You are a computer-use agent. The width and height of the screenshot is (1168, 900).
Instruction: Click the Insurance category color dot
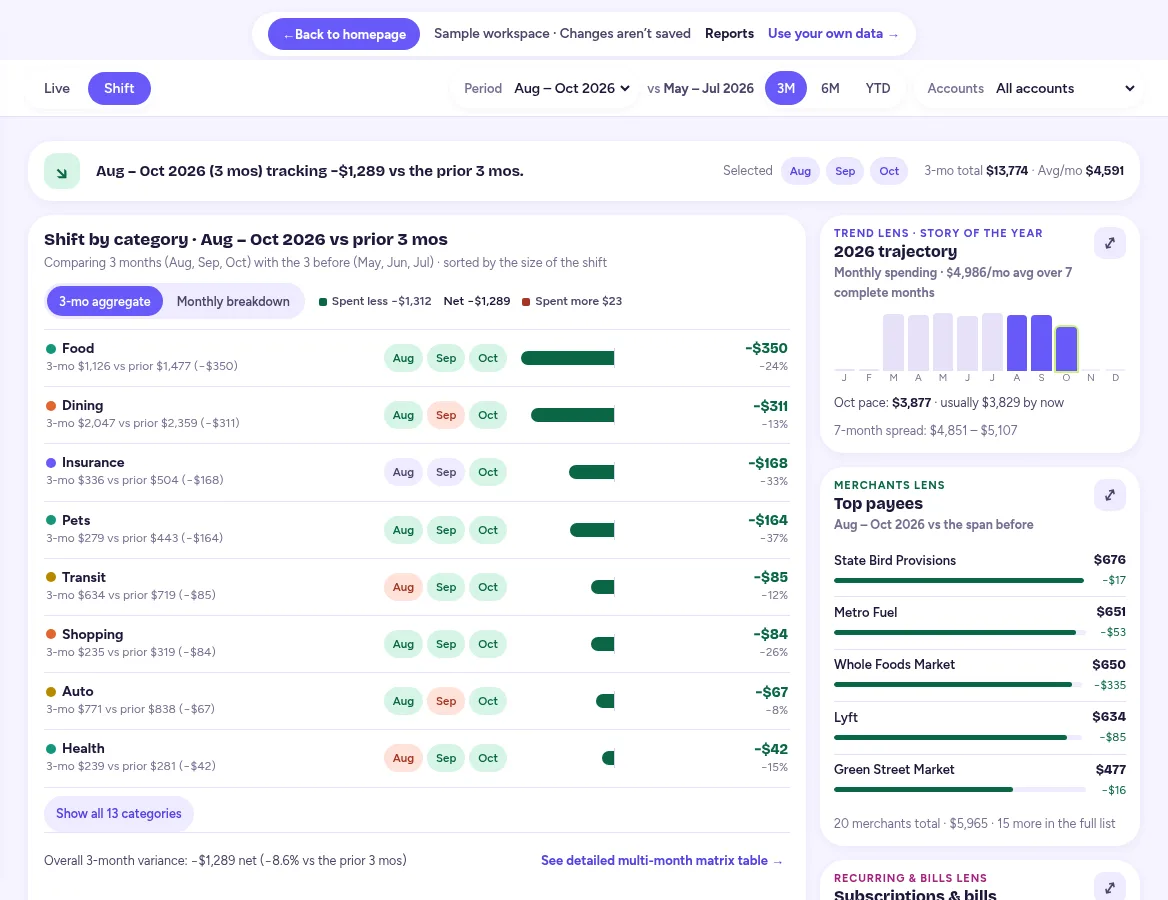pyautogui.click(x=51, y=463)
